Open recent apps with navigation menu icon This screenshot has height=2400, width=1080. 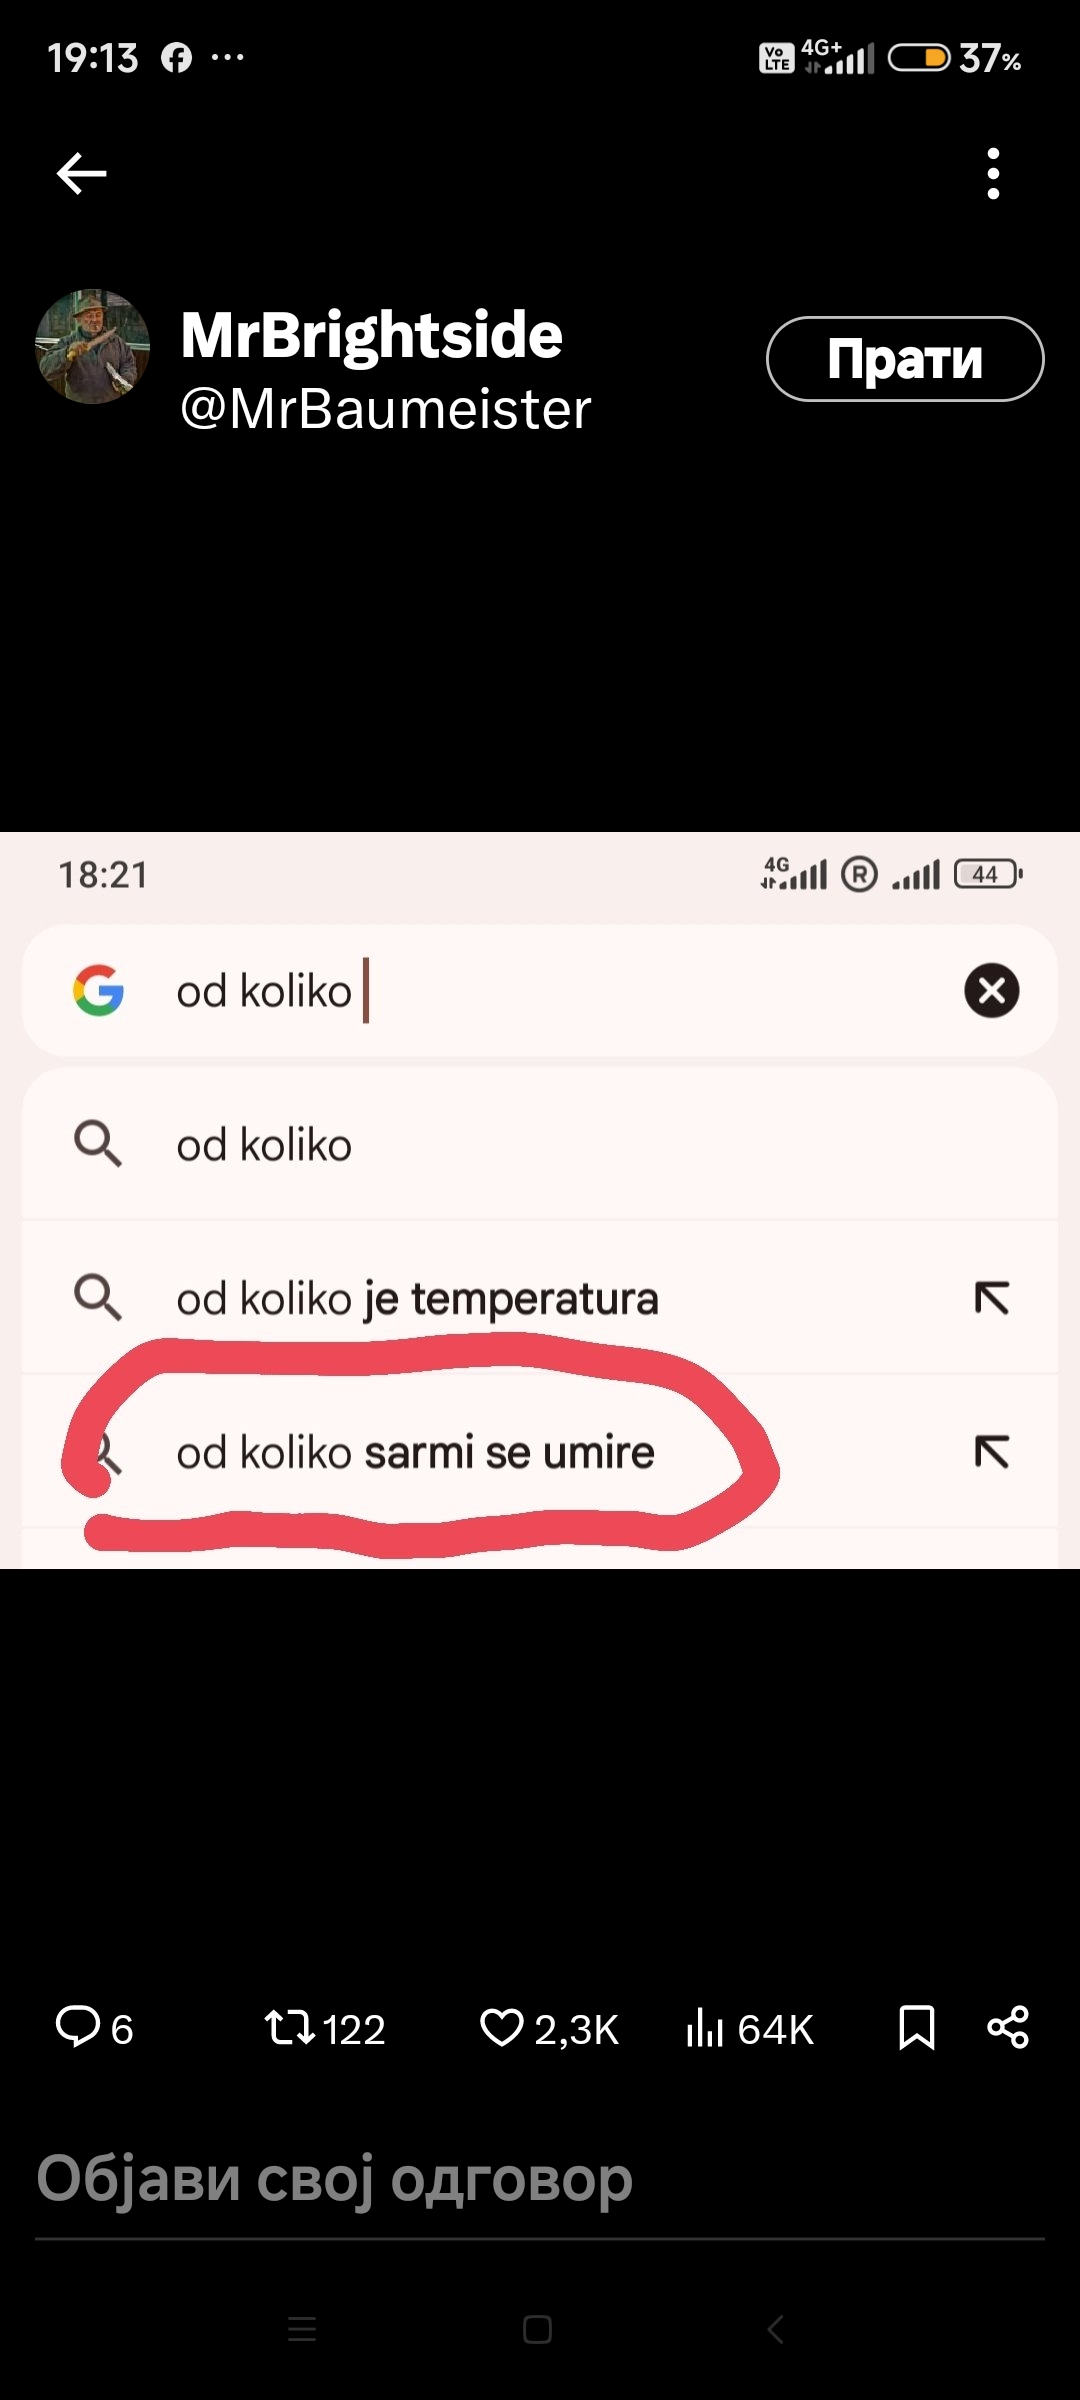(x=302, y=2329)
